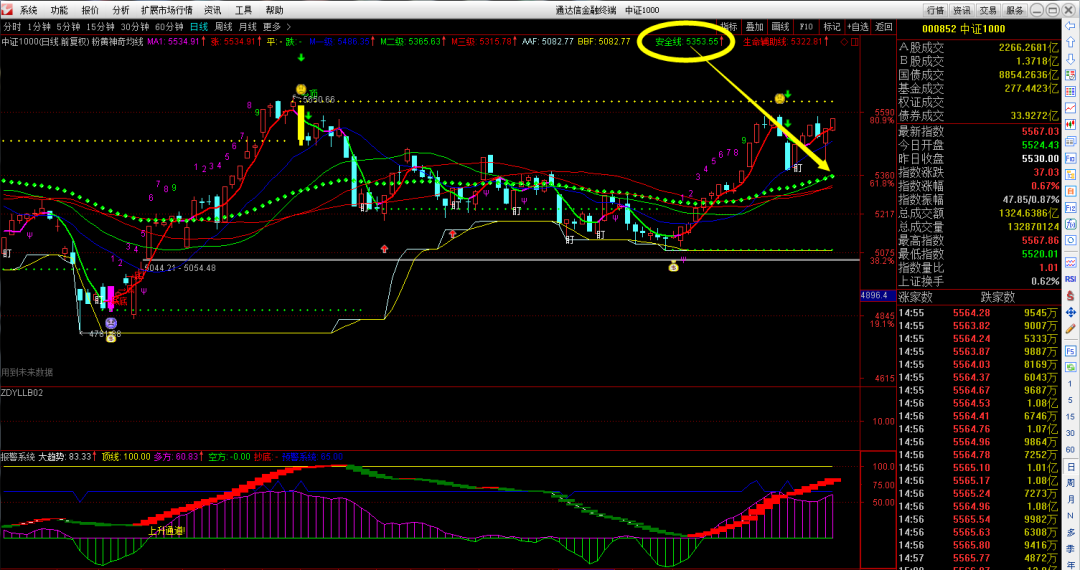This screenshot has height=570, width=1080.
Task: Open the 系统 menu
Action: (x=28, y=10)
